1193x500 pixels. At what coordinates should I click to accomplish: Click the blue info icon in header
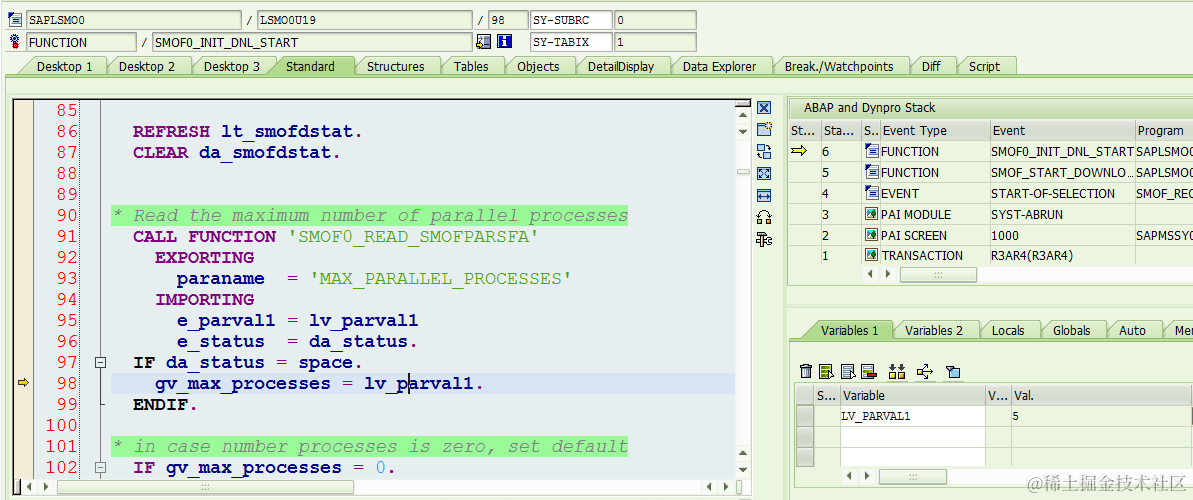504,42
